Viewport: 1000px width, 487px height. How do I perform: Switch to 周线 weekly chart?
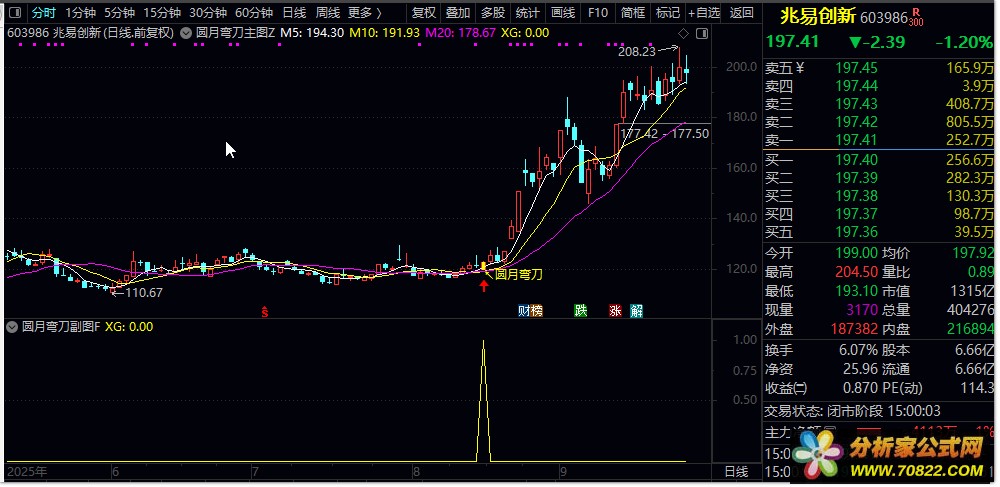[x=328, y=12]
